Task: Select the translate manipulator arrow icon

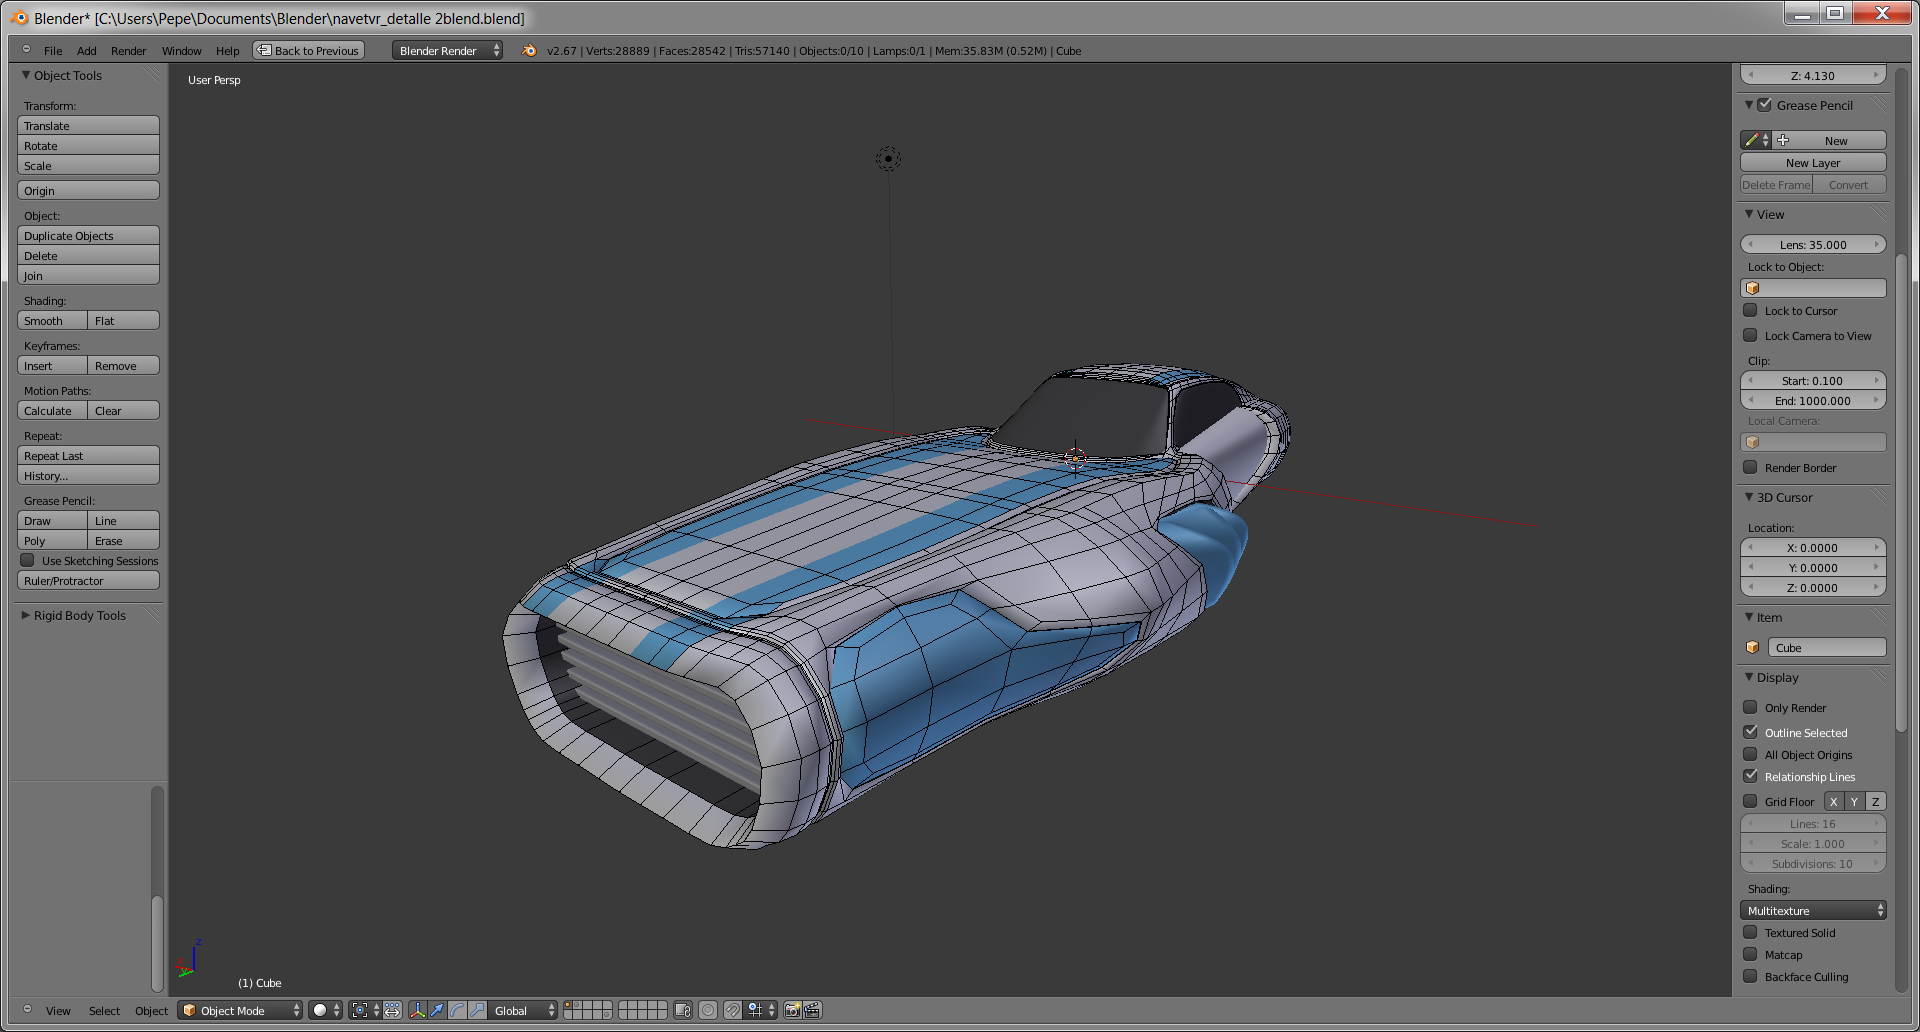Action: tap(437, 1010)
